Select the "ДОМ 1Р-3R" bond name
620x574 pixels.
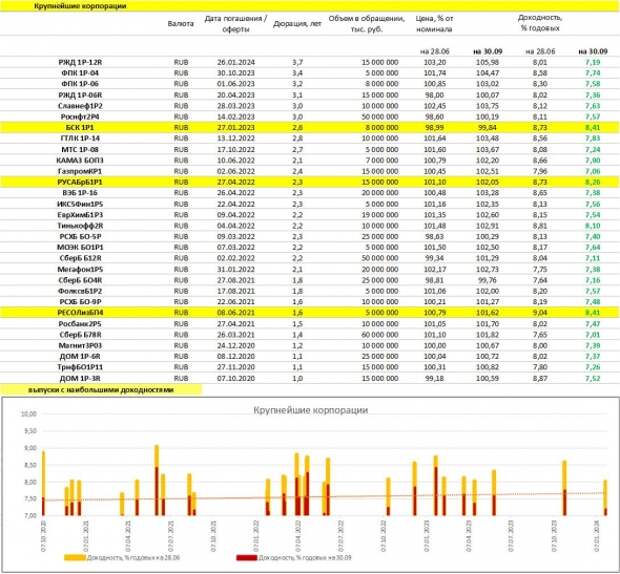(x=80, y=378)
